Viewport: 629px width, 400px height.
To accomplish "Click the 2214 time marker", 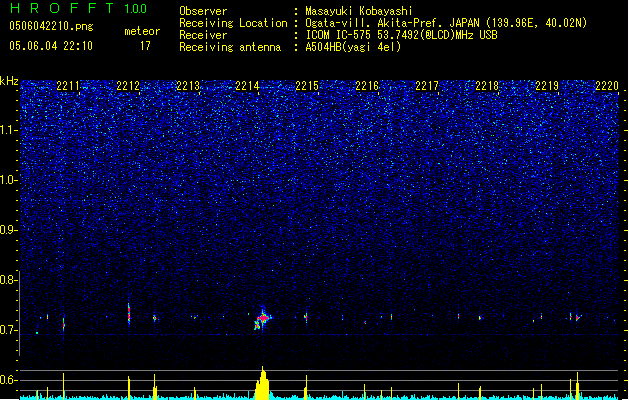I will [x=247, y=85].
